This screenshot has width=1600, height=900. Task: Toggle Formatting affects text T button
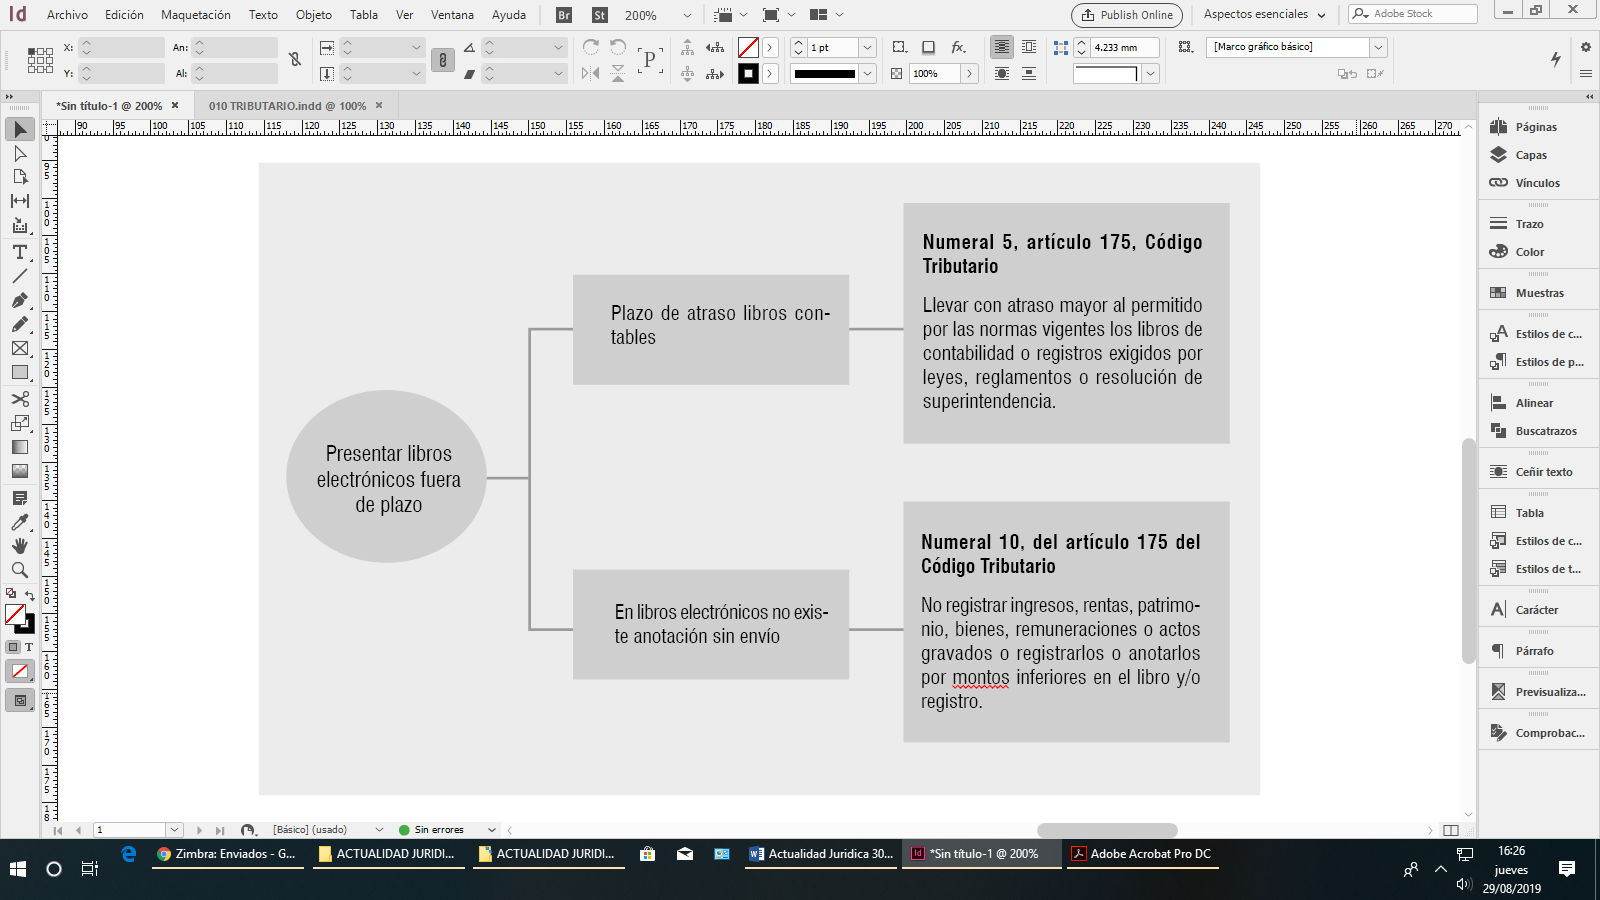29,647
